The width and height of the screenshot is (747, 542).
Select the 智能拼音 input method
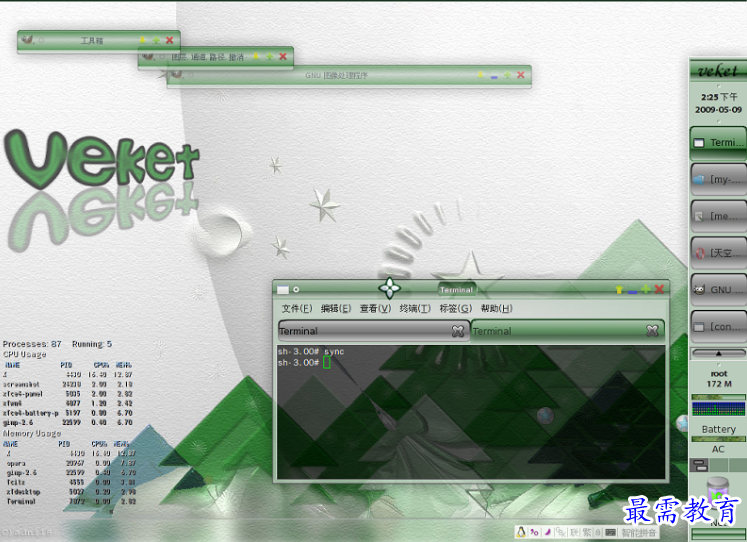point(638,532)
